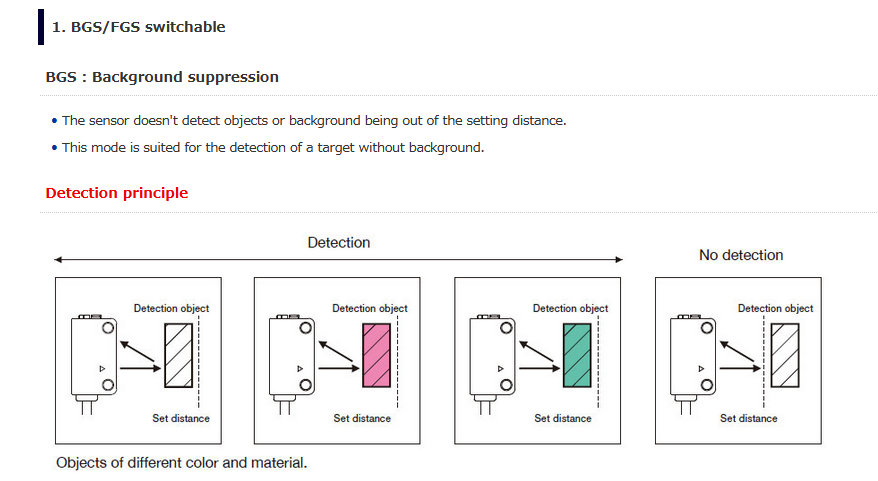Click the sensor in the No detection diagram

(x=693, y=357)
